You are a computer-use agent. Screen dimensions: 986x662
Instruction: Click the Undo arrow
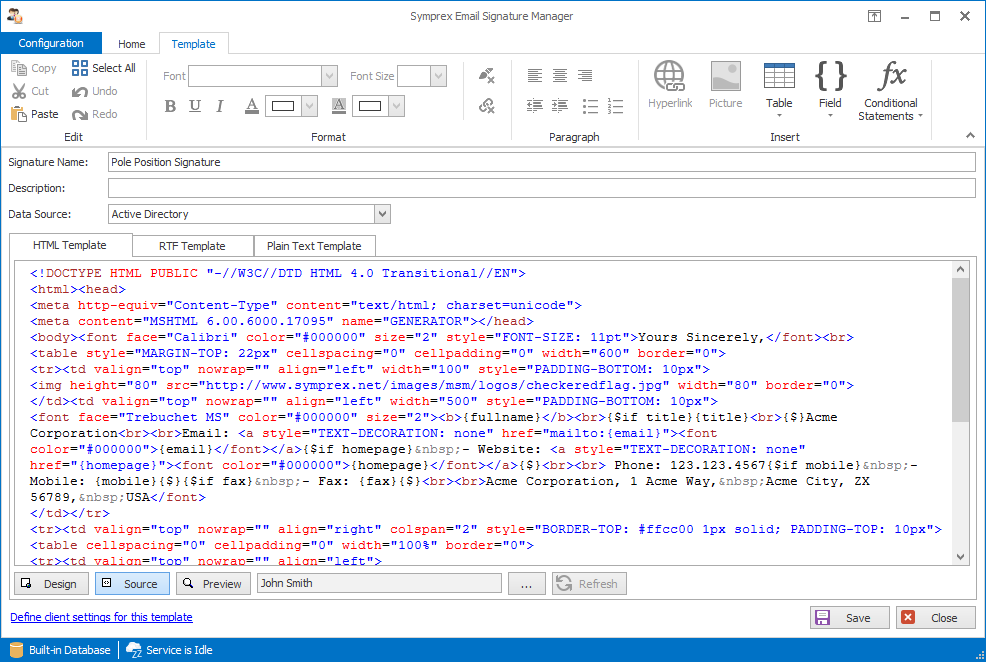(79, 92)
